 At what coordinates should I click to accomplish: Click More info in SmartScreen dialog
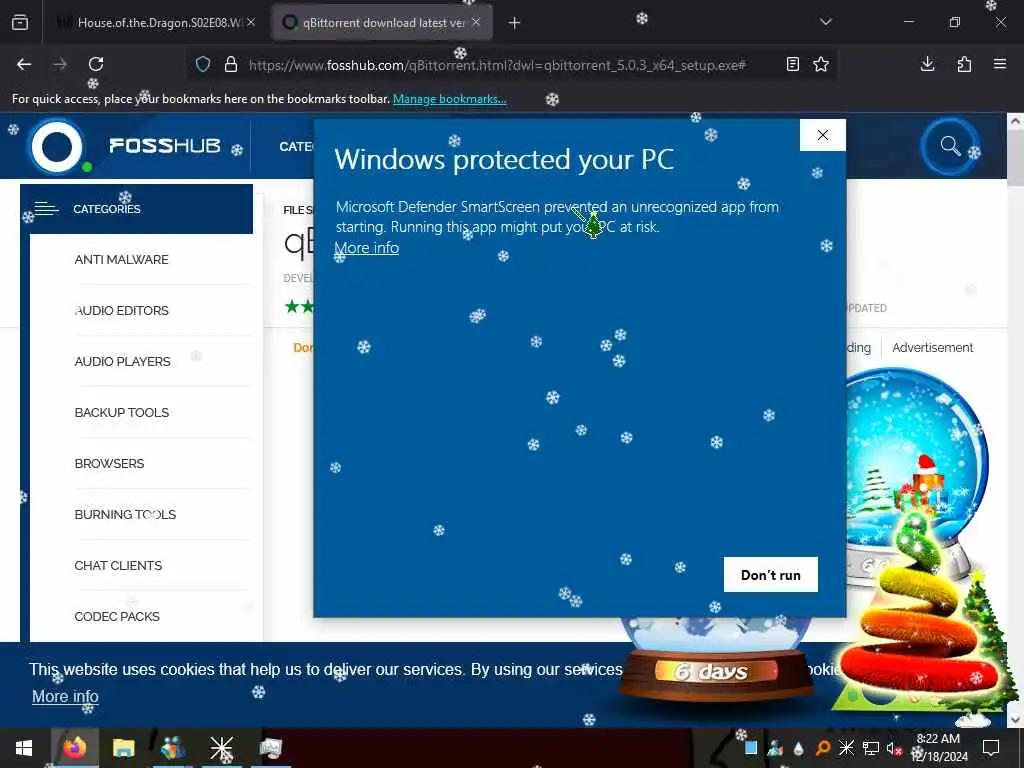point(367,248)
